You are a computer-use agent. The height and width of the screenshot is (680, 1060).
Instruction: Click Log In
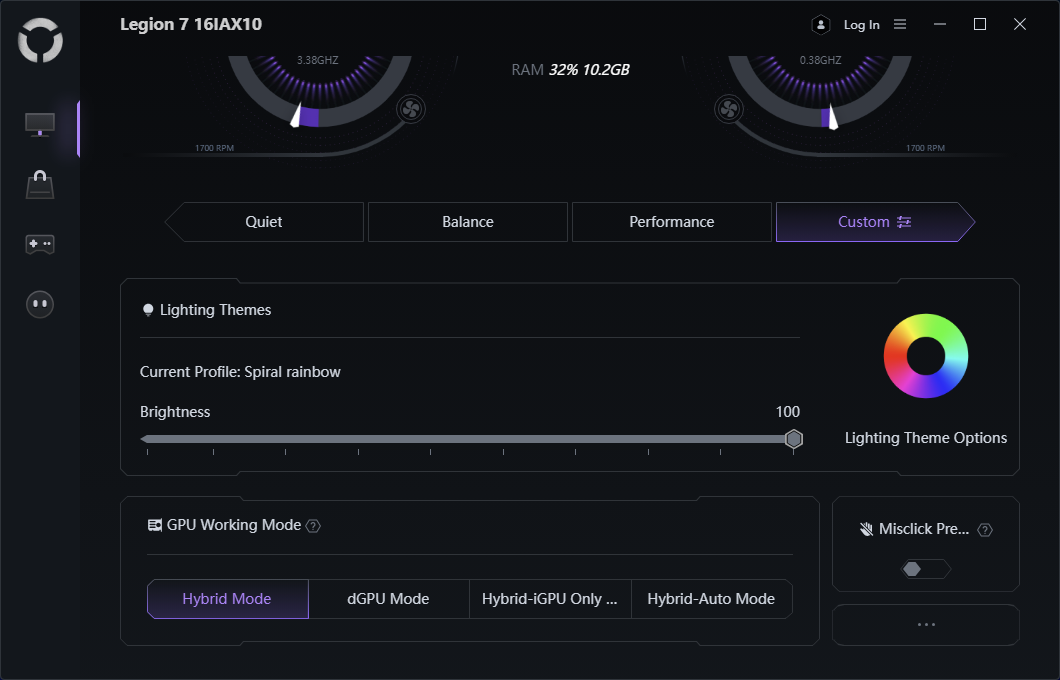[861, 25]
